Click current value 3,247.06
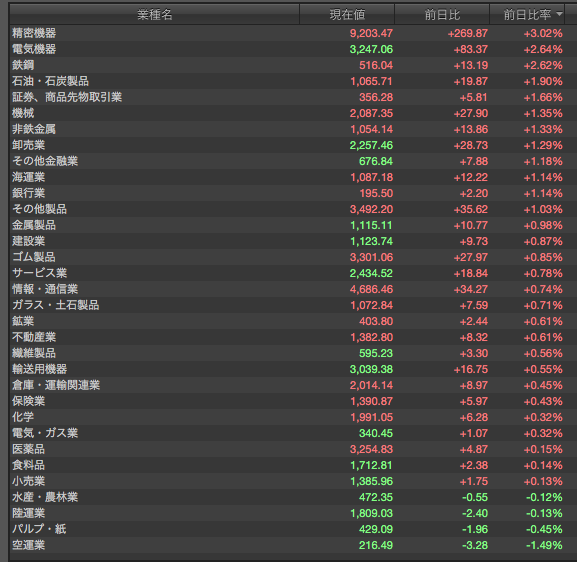The width and height of the screenshot is (577, 562). [x=371, y=49]
